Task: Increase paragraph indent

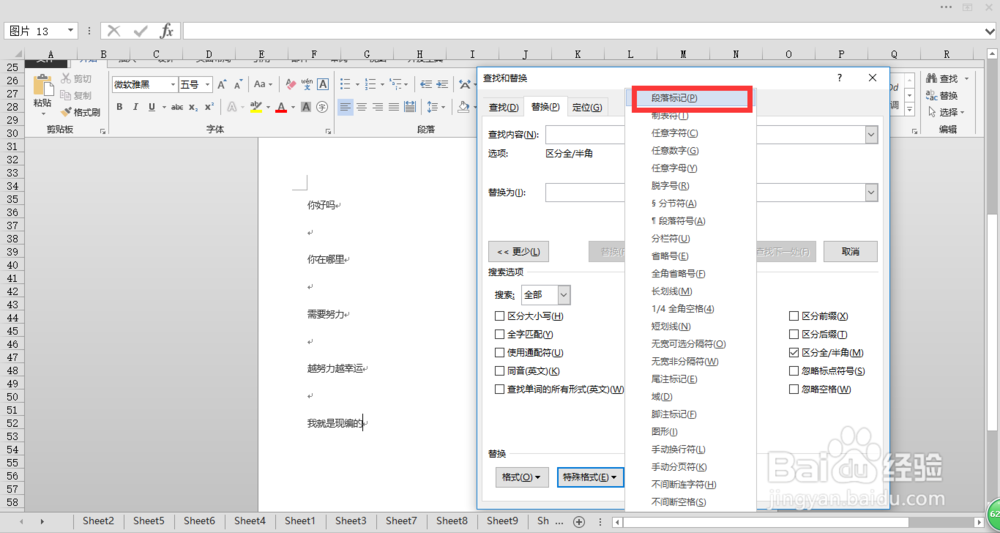Action: click(x=442, y=84)
